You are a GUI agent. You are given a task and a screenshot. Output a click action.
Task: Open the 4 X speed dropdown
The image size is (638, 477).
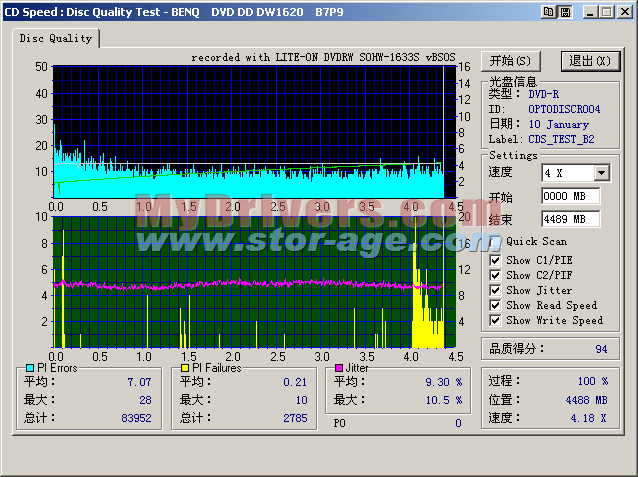point(601,173)
